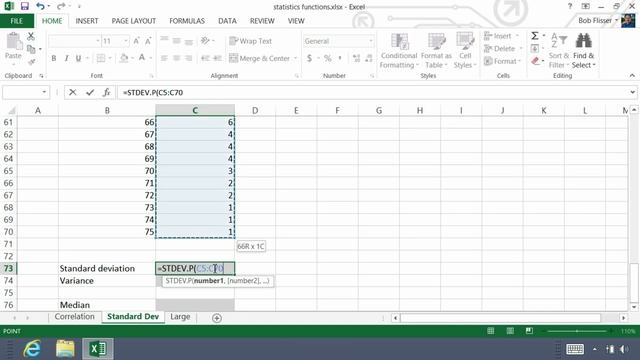Middle align cell contents
Image resolution: width=640 pixels, height=360 pixels.
(176, 41)
